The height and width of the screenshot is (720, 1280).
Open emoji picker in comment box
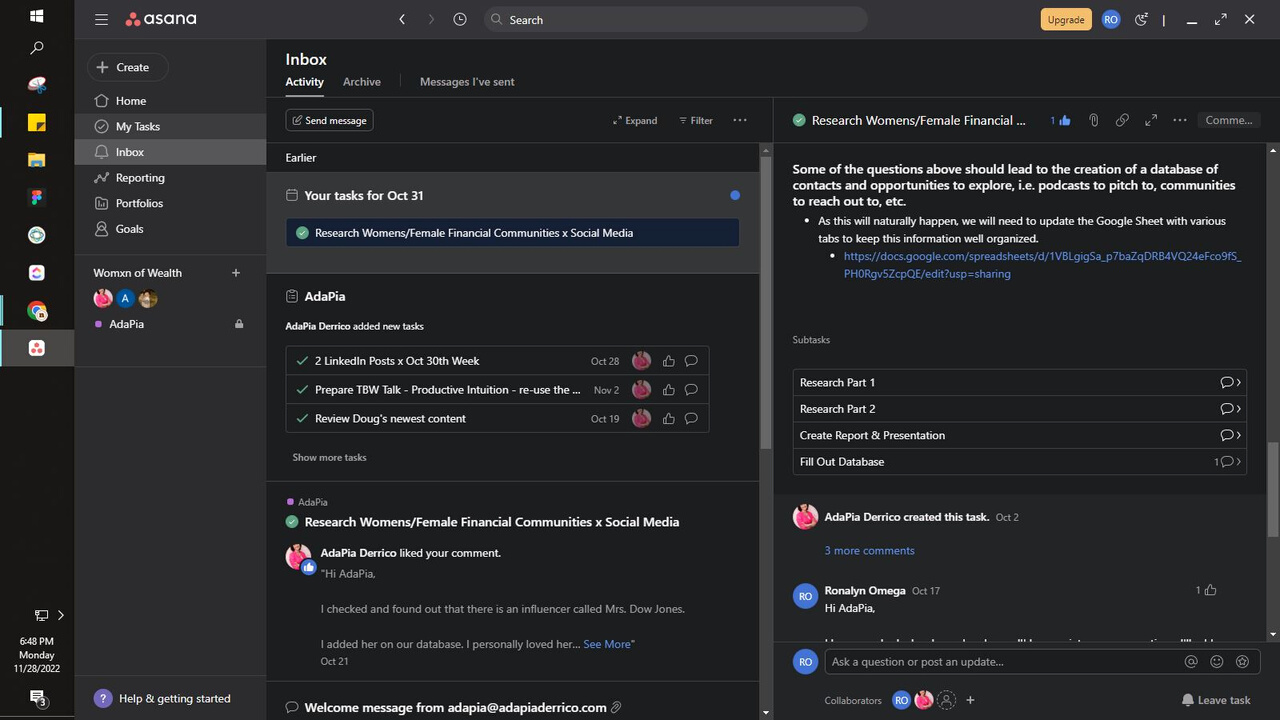click(x=1217, y=661)
